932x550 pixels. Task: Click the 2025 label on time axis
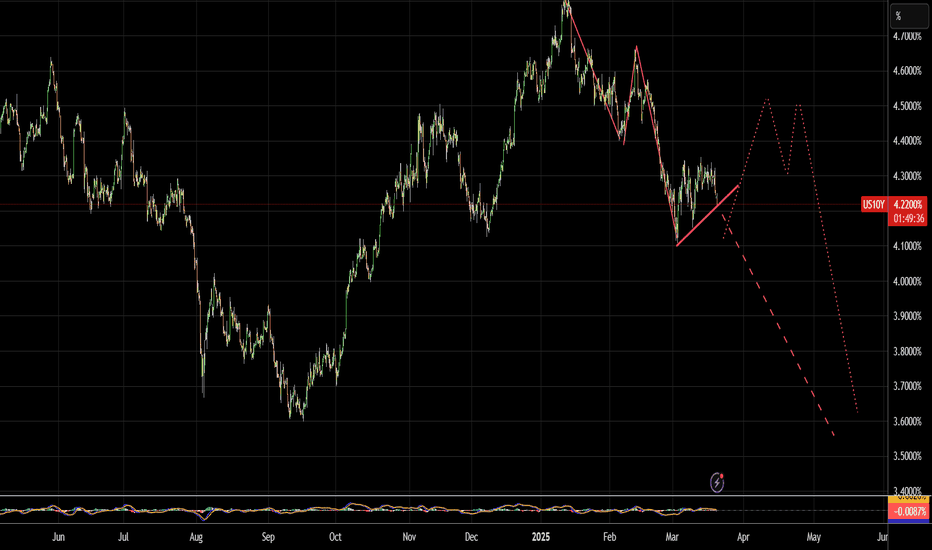point(541,537)
